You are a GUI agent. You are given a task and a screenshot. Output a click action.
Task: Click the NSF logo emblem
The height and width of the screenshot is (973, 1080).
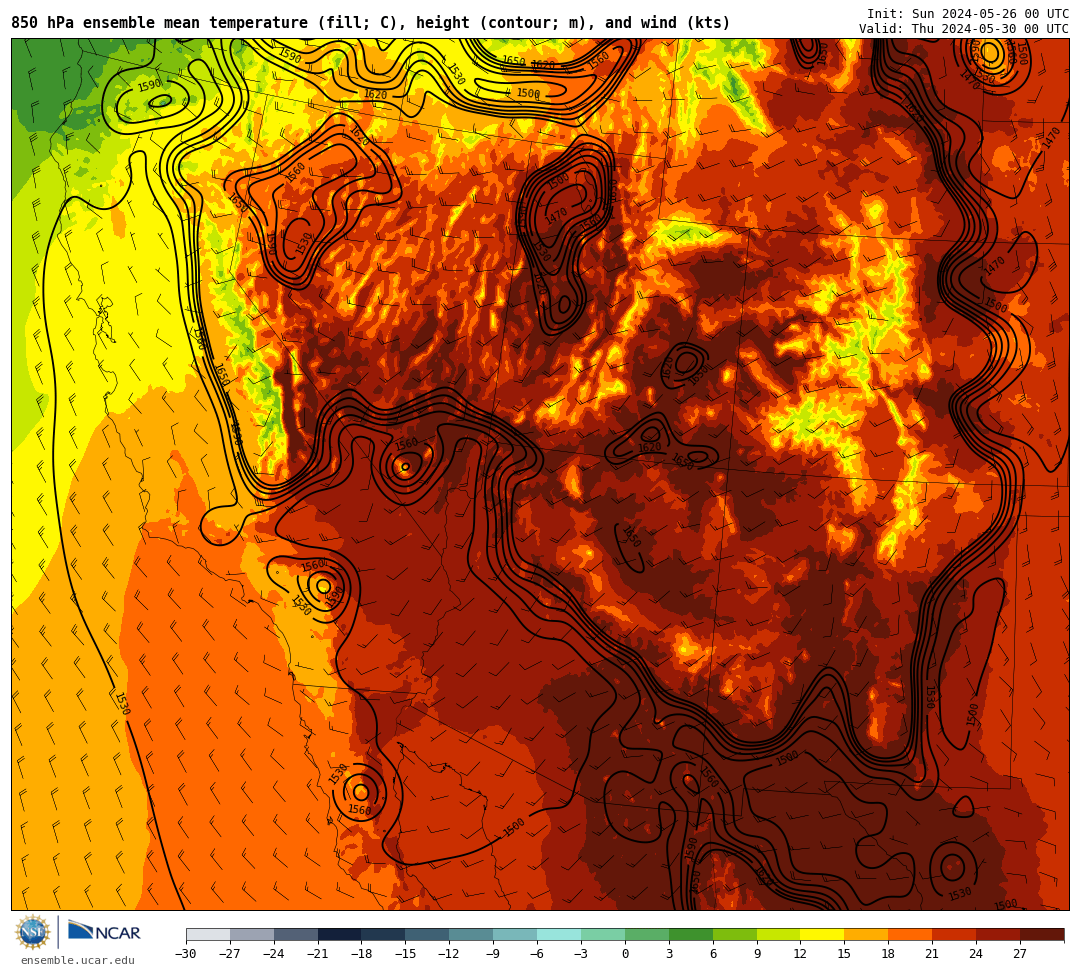(33, 932)
